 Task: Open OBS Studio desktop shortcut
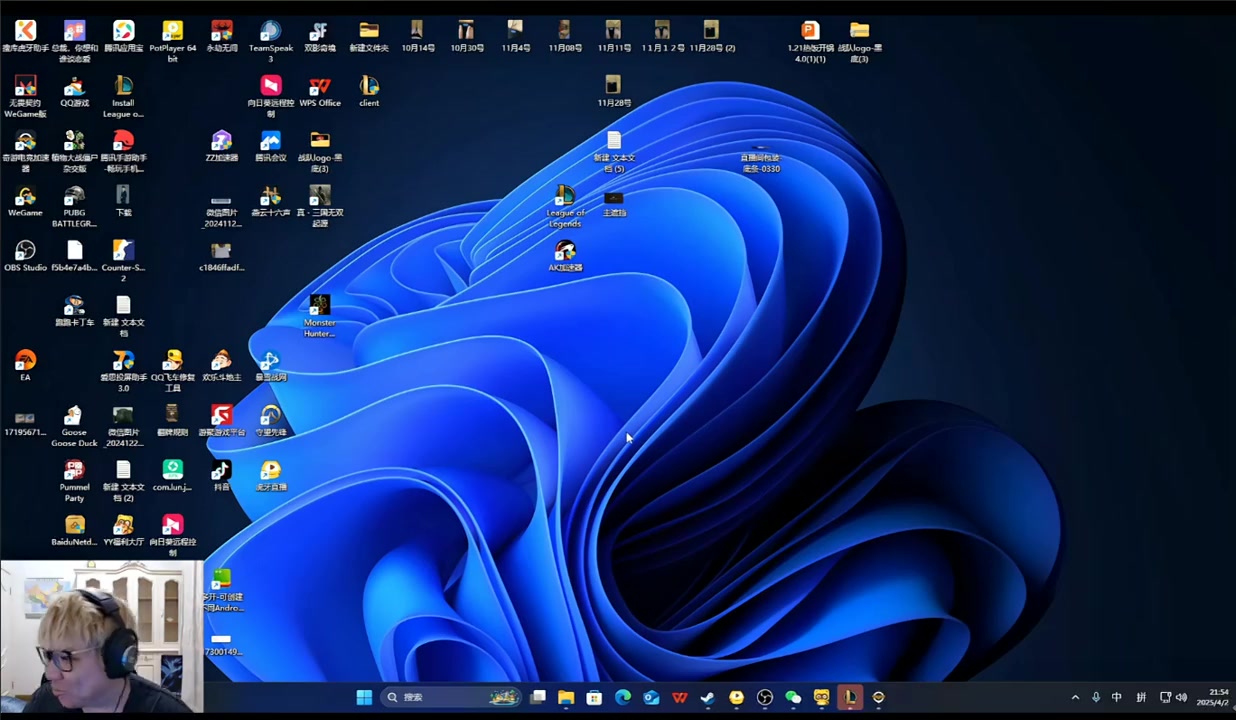(x=25, y=251)
